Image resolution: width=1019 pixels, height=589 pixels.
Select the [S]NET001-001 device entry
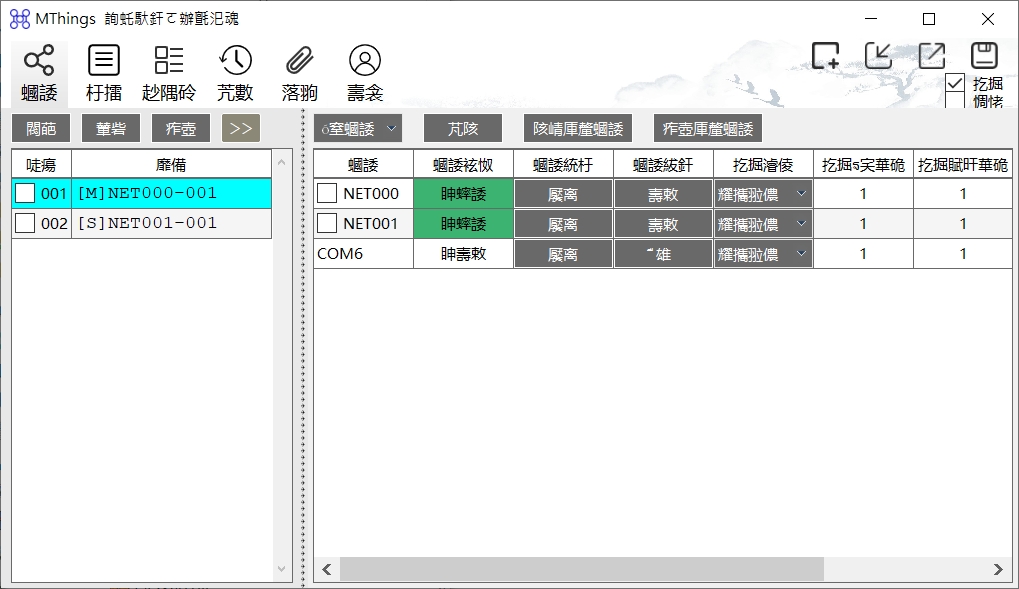(147, 223)
